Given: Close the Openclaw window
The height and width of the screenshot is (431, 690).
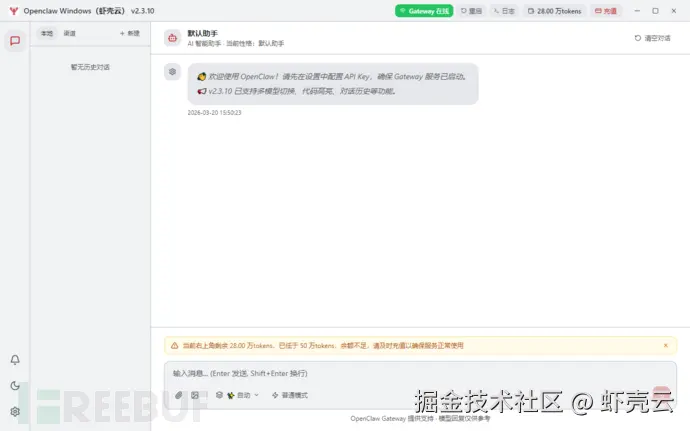Looking at the screenshot, I should (674, 11).
